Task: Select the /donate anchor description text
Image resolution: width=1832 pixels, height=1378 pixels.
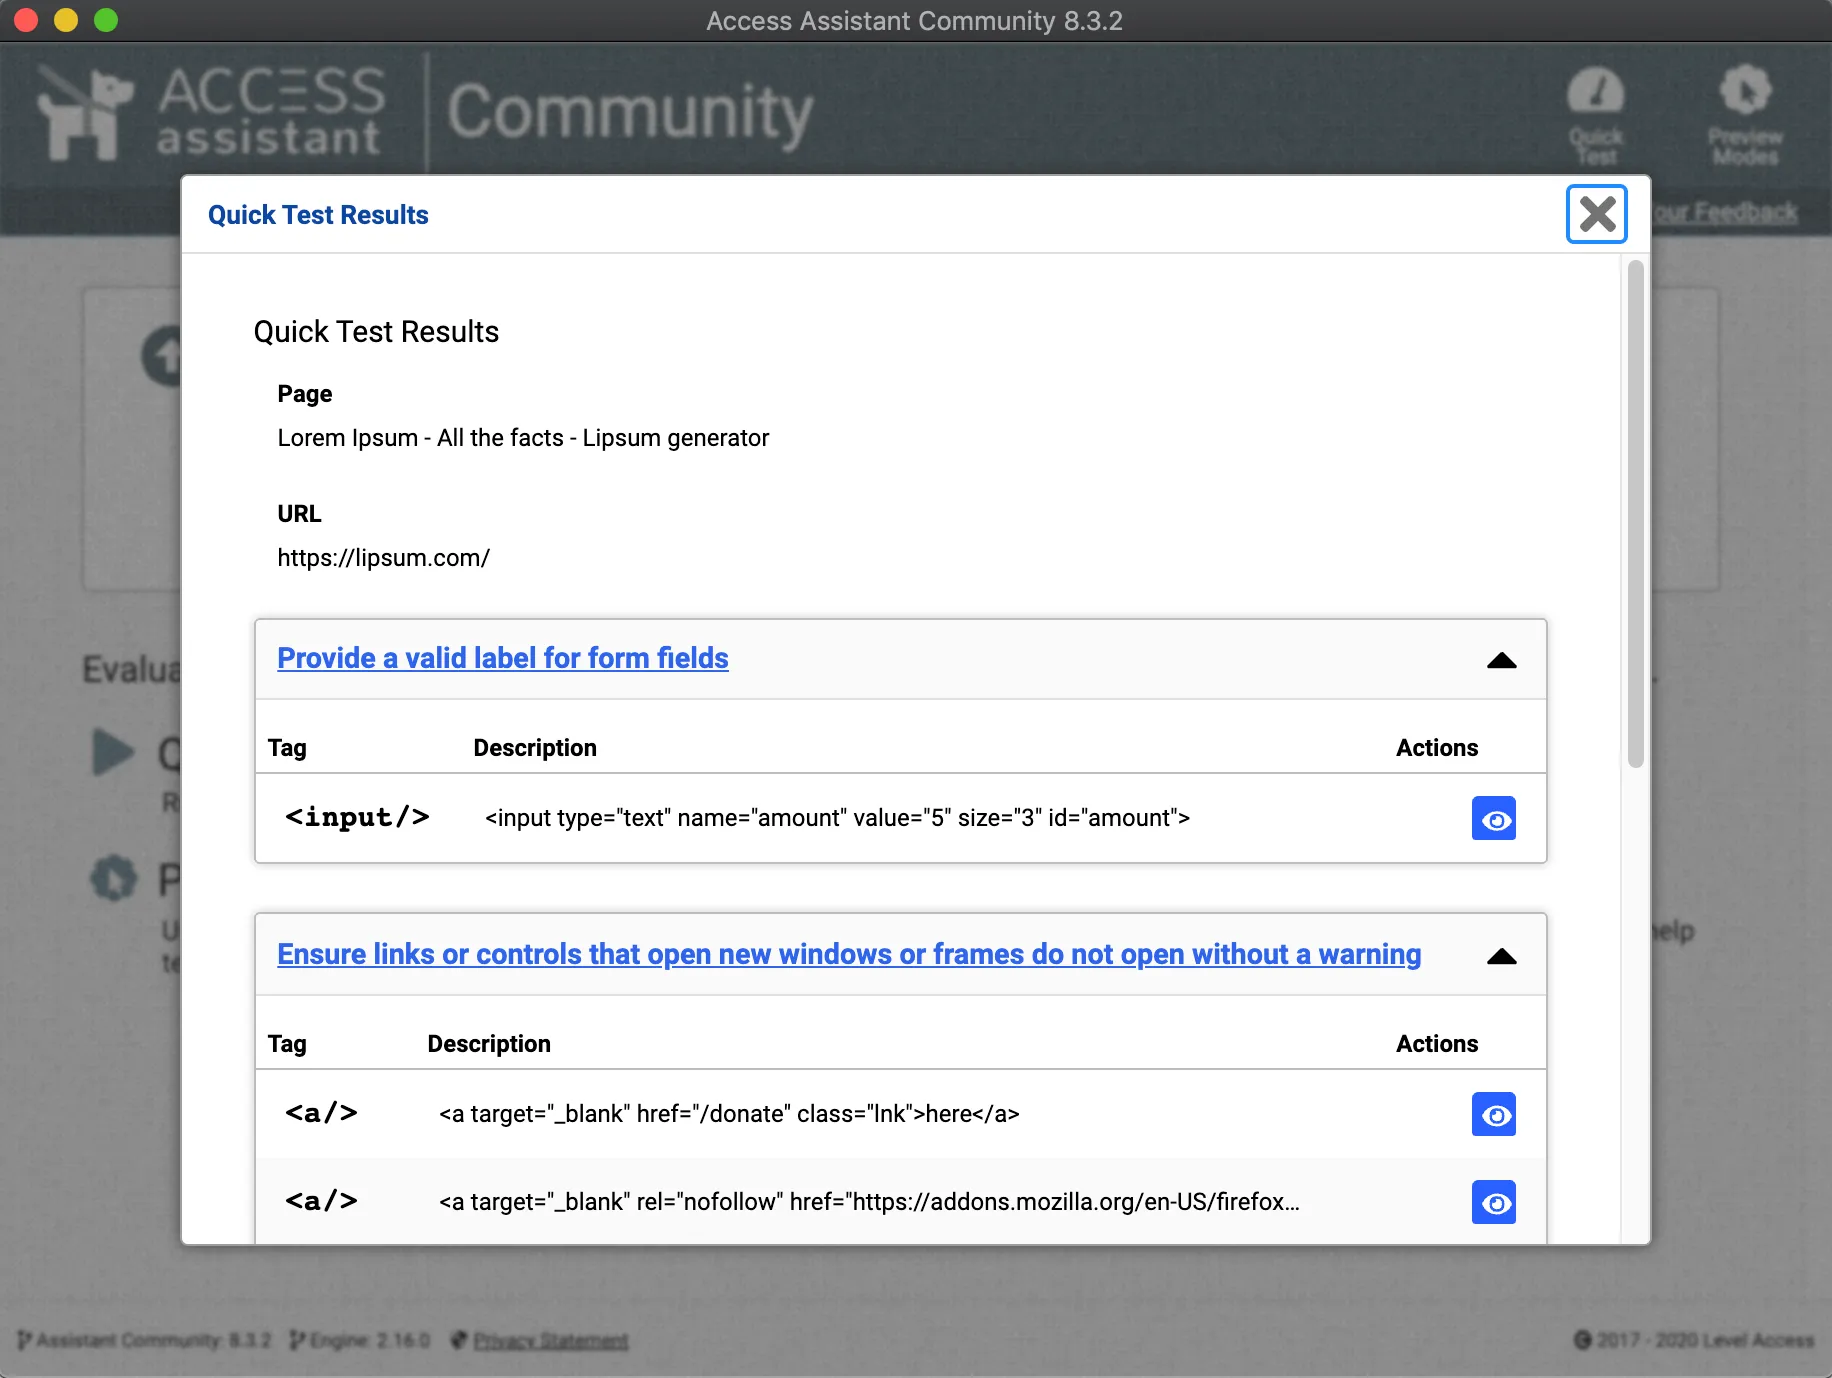Action: point(729,1114)
